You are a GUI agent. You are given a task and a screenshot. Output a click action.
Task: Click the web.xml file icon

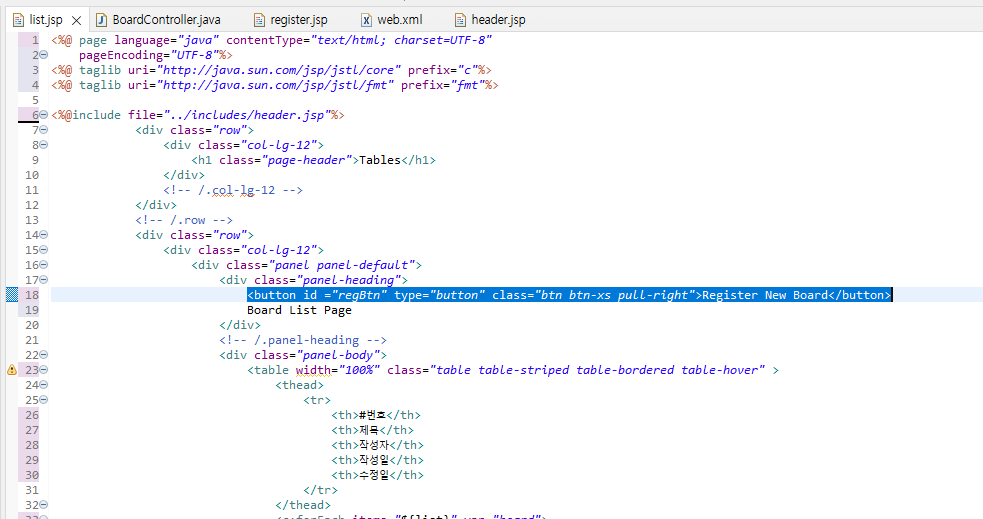(x=367, y=21)
